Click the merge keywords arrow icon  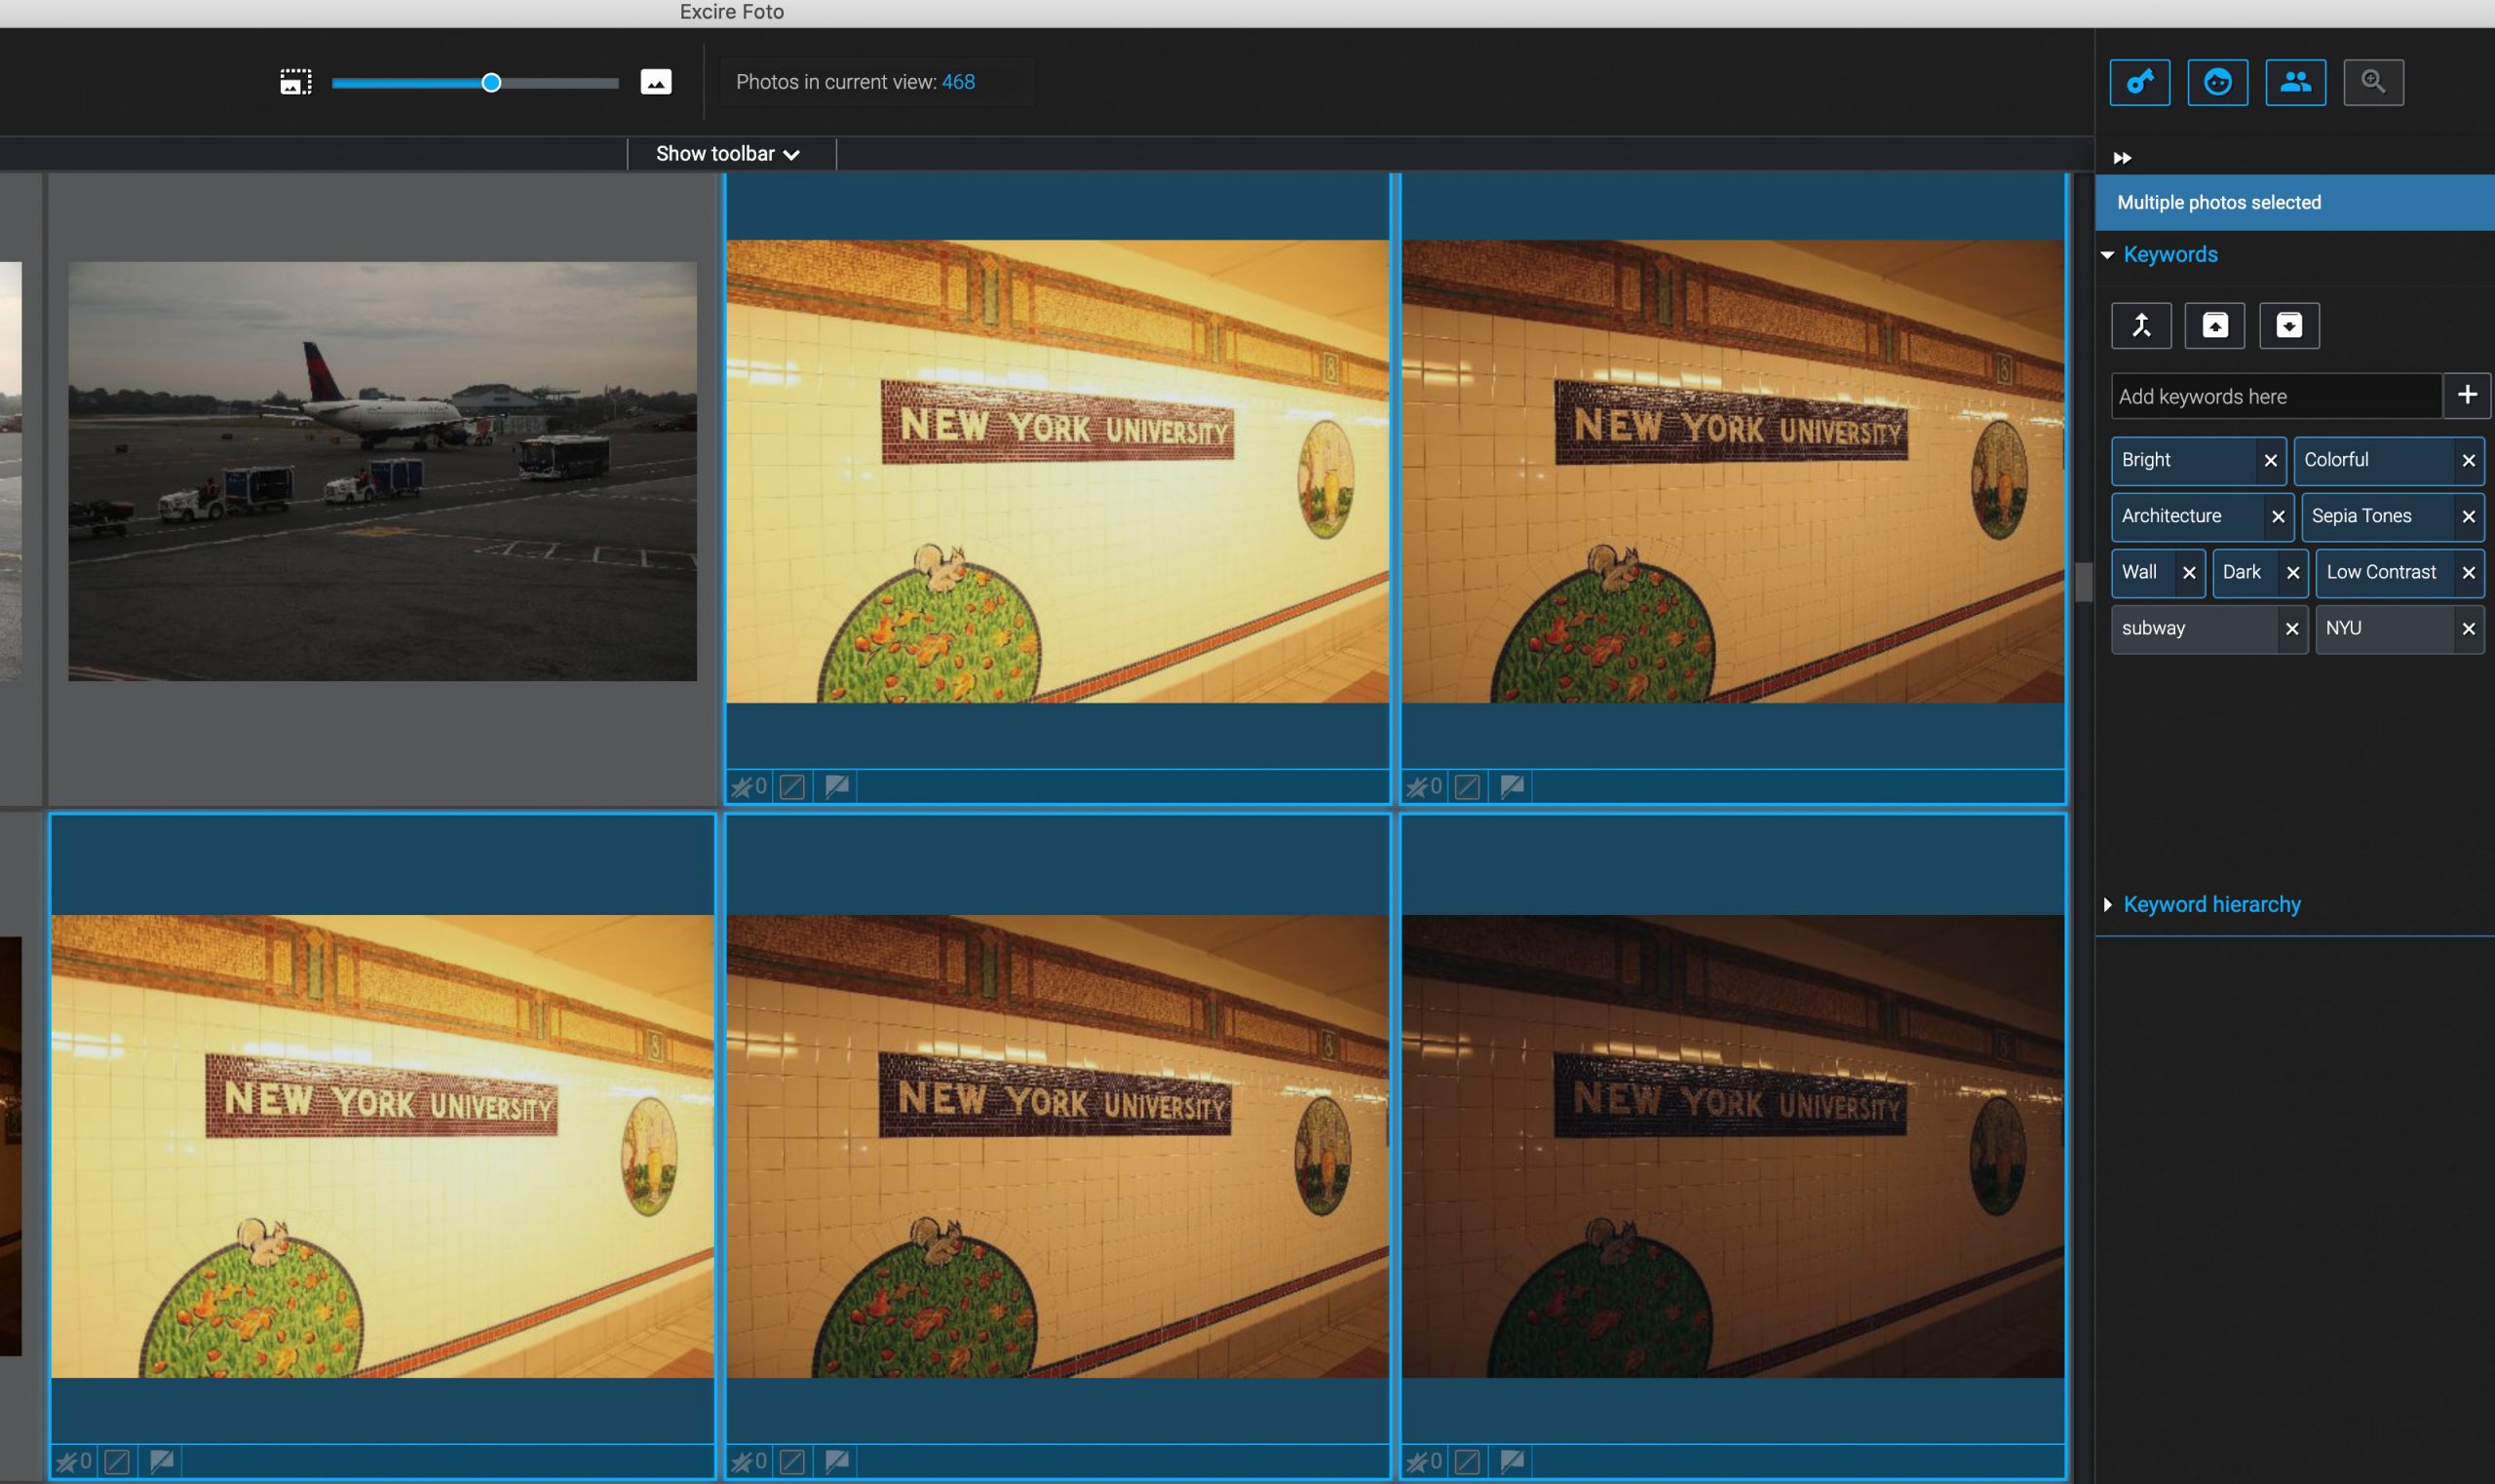coord(2141,326)
